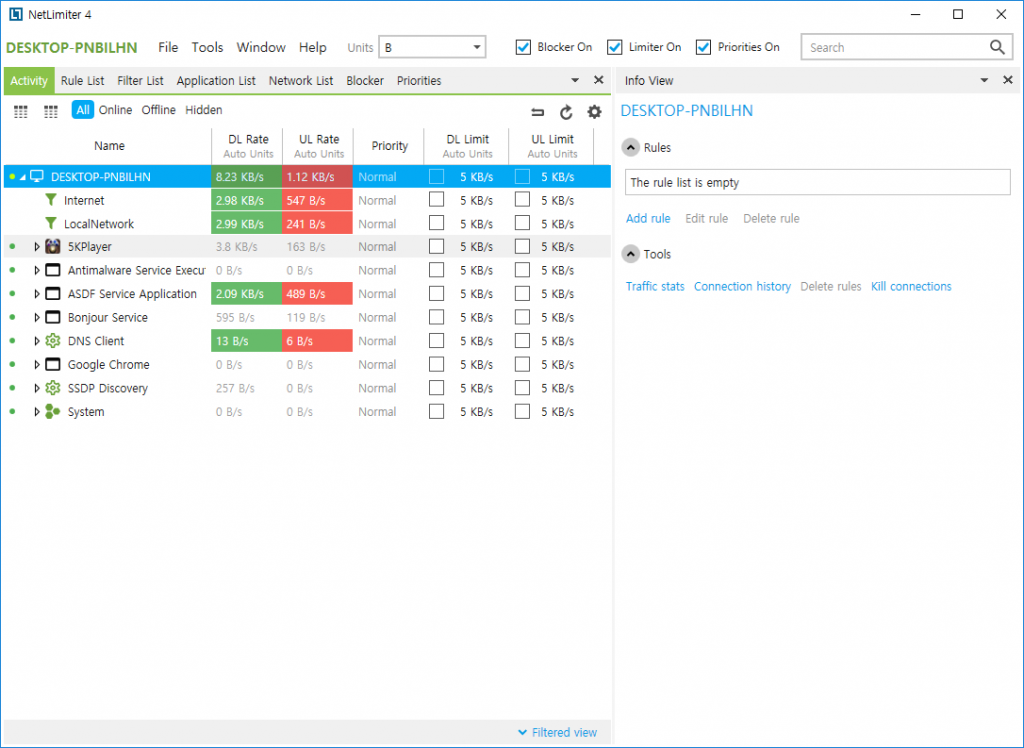
Task: Switch to the Rule List tab
Action: (82, 80)
